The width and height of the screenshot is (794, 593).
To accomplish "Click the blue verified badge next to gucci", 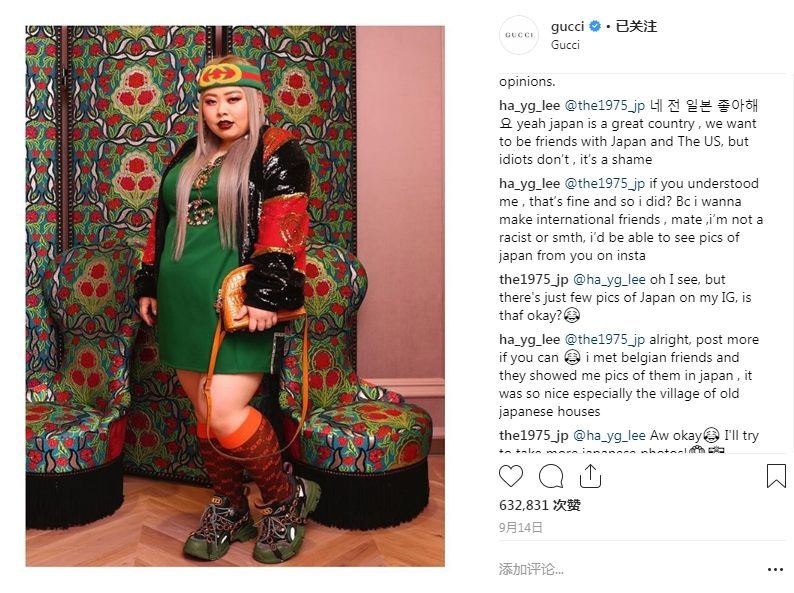I will [596, 26].
